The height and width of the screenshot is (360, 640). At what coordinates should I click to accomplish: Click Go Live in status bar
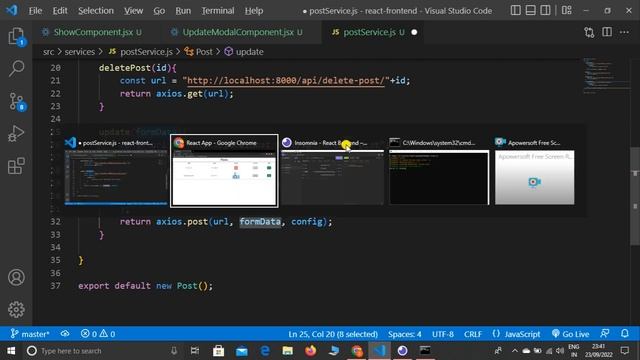[x=570, y=334]
